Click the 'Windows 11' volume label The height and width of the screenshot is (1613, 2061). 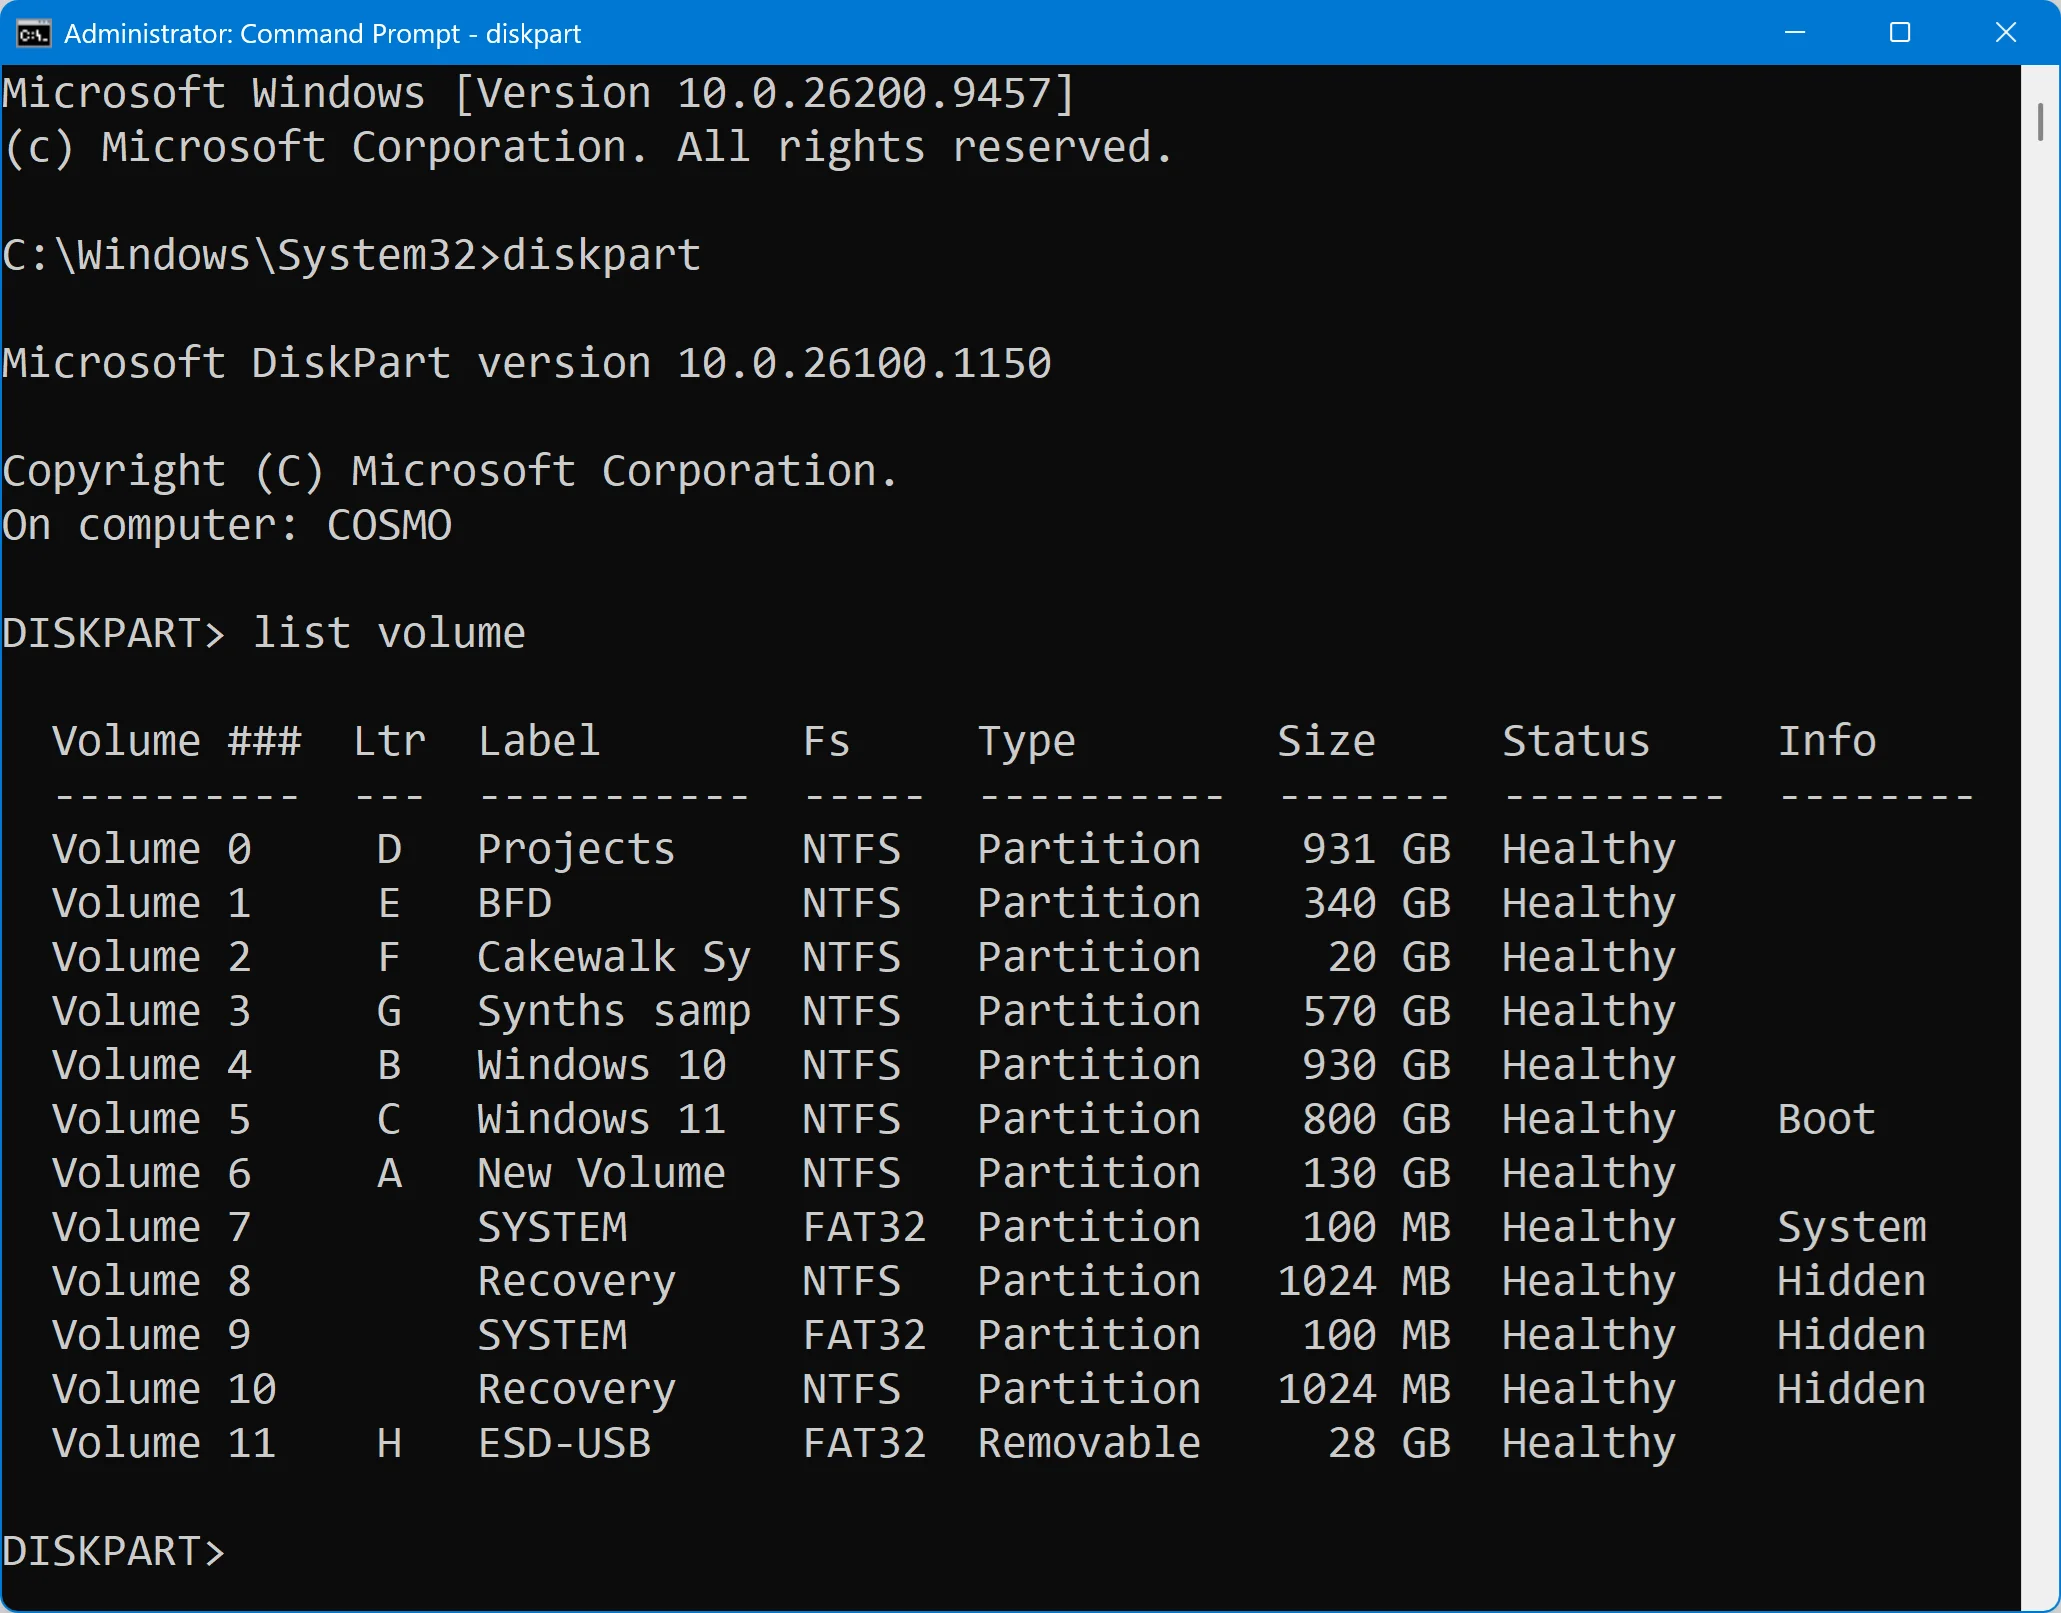pos(601,1119)
